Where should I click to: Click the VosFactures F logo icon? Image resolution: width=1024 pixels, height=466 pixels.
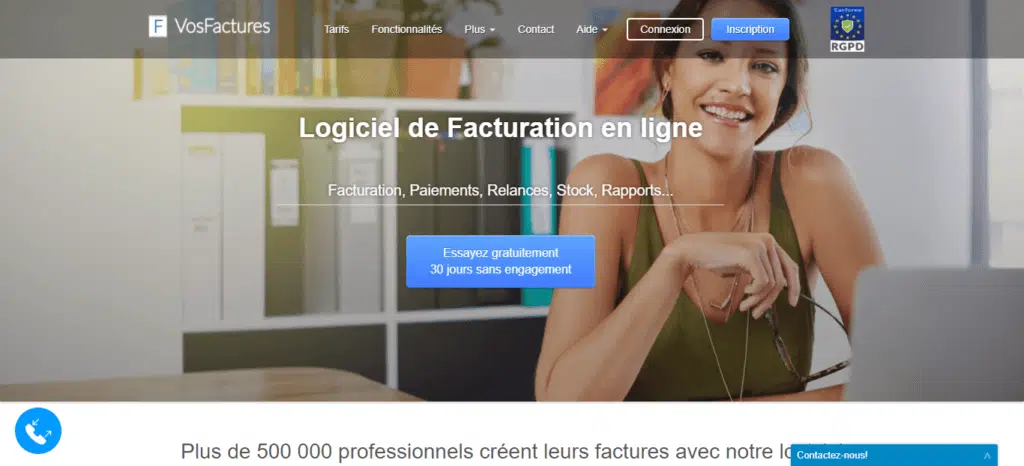157,26
